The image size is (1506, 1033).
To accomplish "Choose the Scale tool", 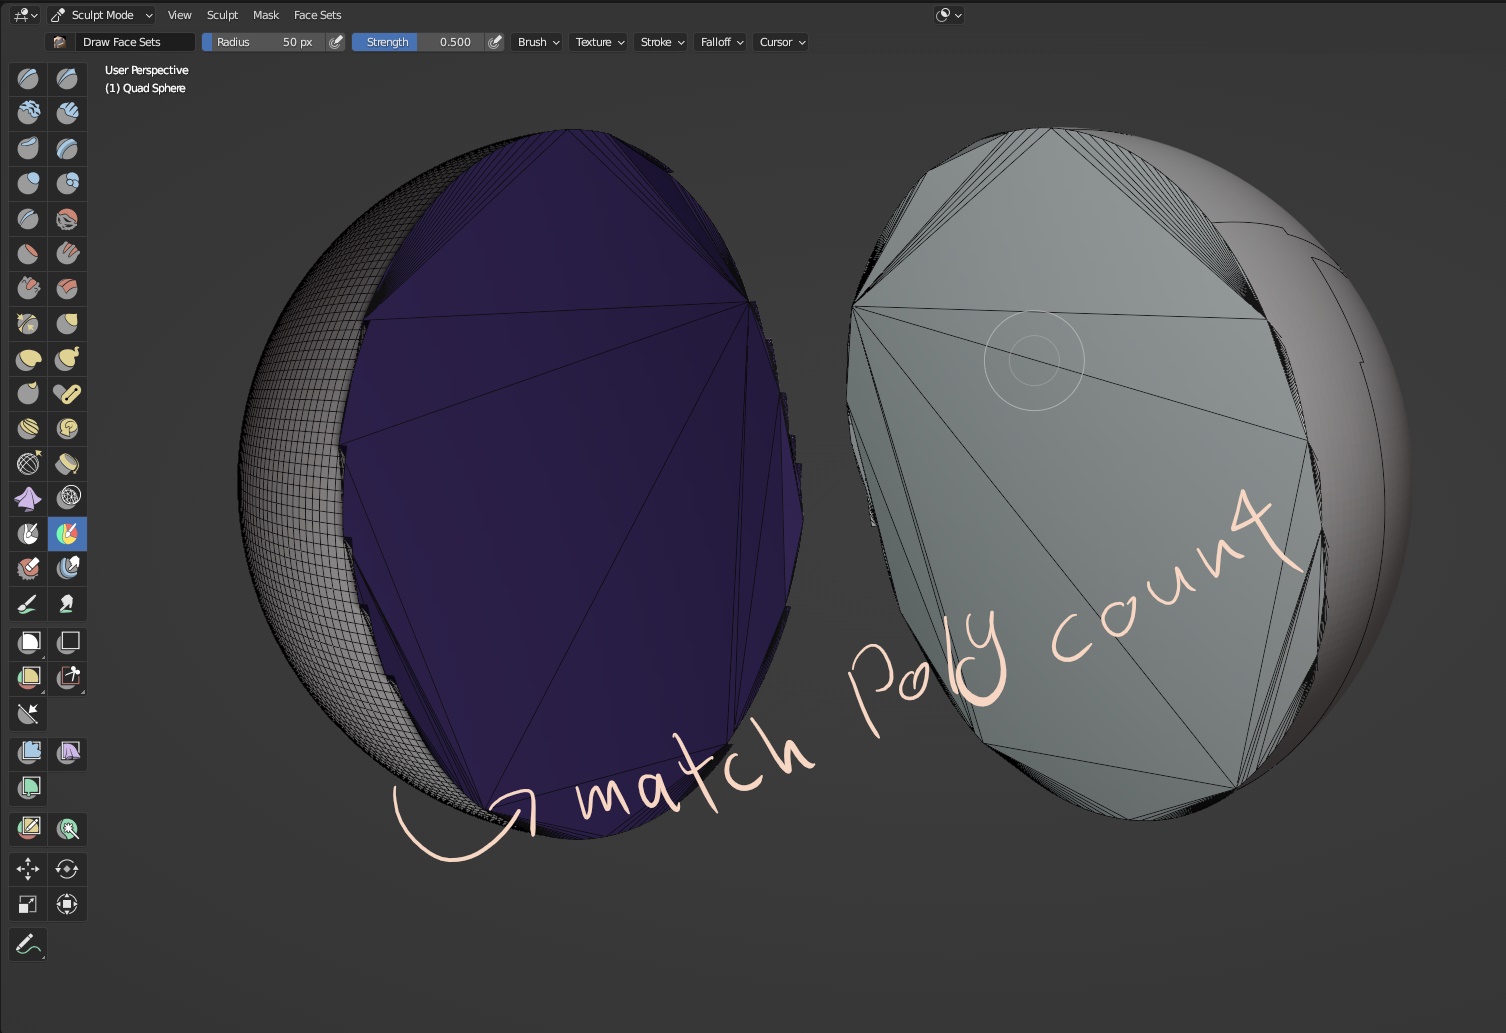I will click(x=28, y=904).
